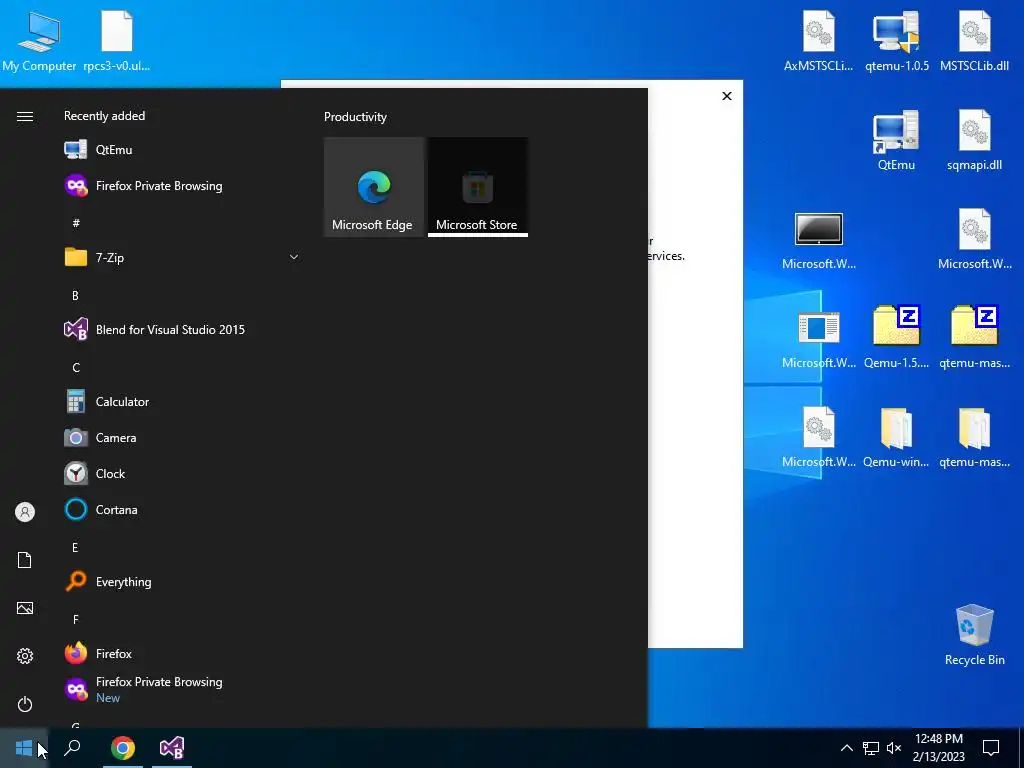The height and width of the screenshot is (768, 1024).
Task: Switch to Blend for Visual Studio on taskbar
Action: pos(172,748)
